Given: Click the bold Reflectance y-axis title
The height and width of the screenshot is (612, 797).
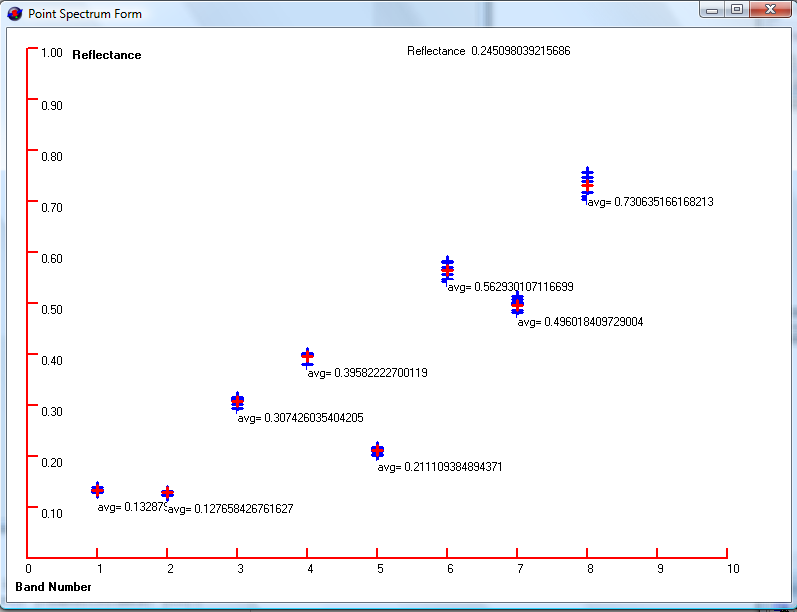Looking at the screenshot, I should (107, 55).
